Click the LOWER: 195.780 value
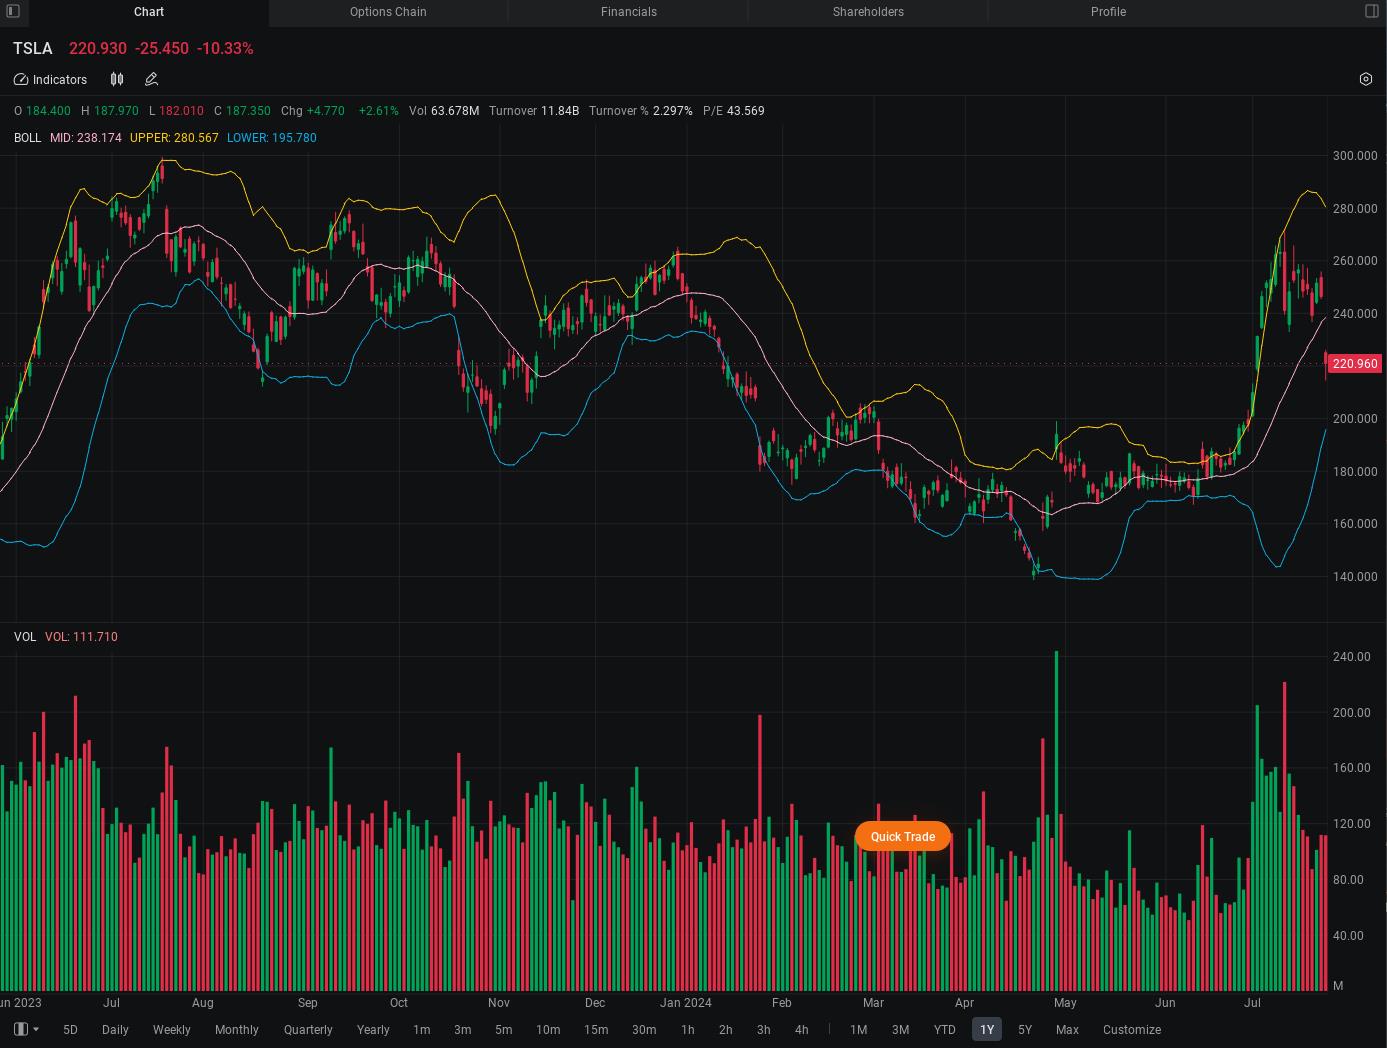The image size is (1387, 1048). pyautogui.click(x=272, y=138)
